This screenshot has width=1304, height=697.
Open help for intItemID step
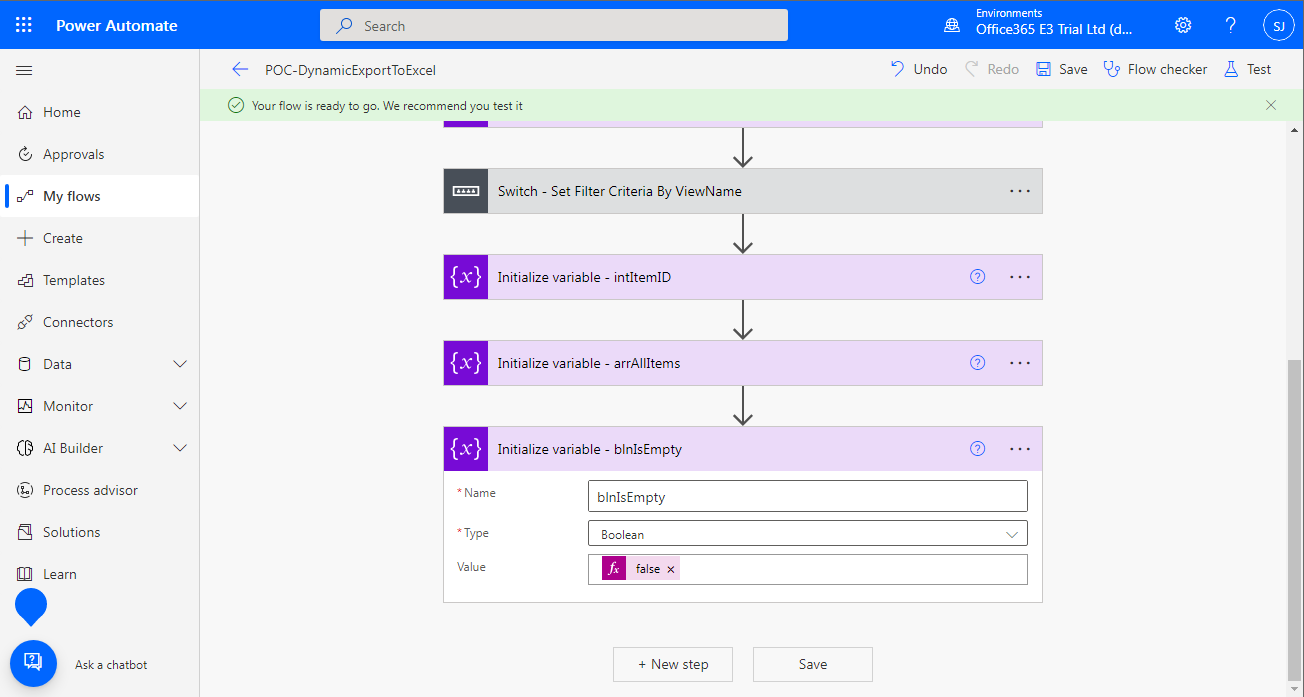point(978,277)
